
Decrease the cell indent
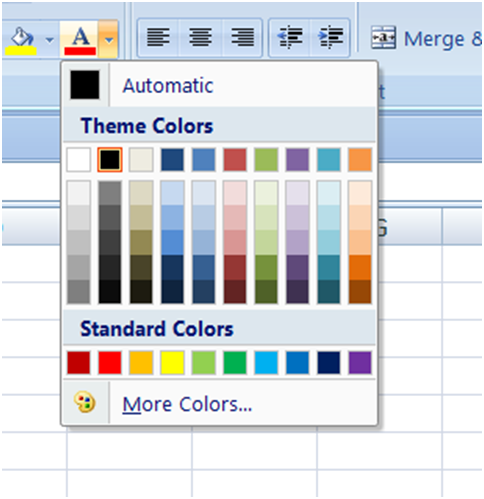tap(290, 38)
